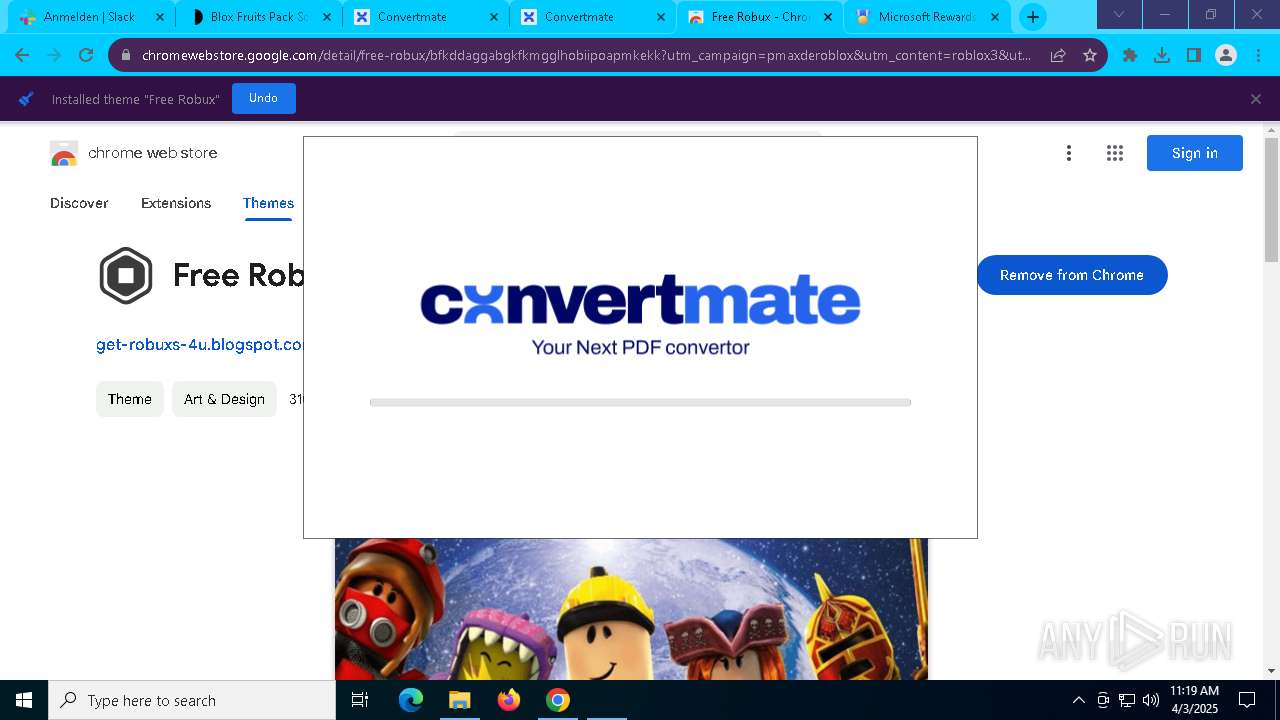Go to Extensions section
Screen dimensions: 1280x720
[176, 203]
